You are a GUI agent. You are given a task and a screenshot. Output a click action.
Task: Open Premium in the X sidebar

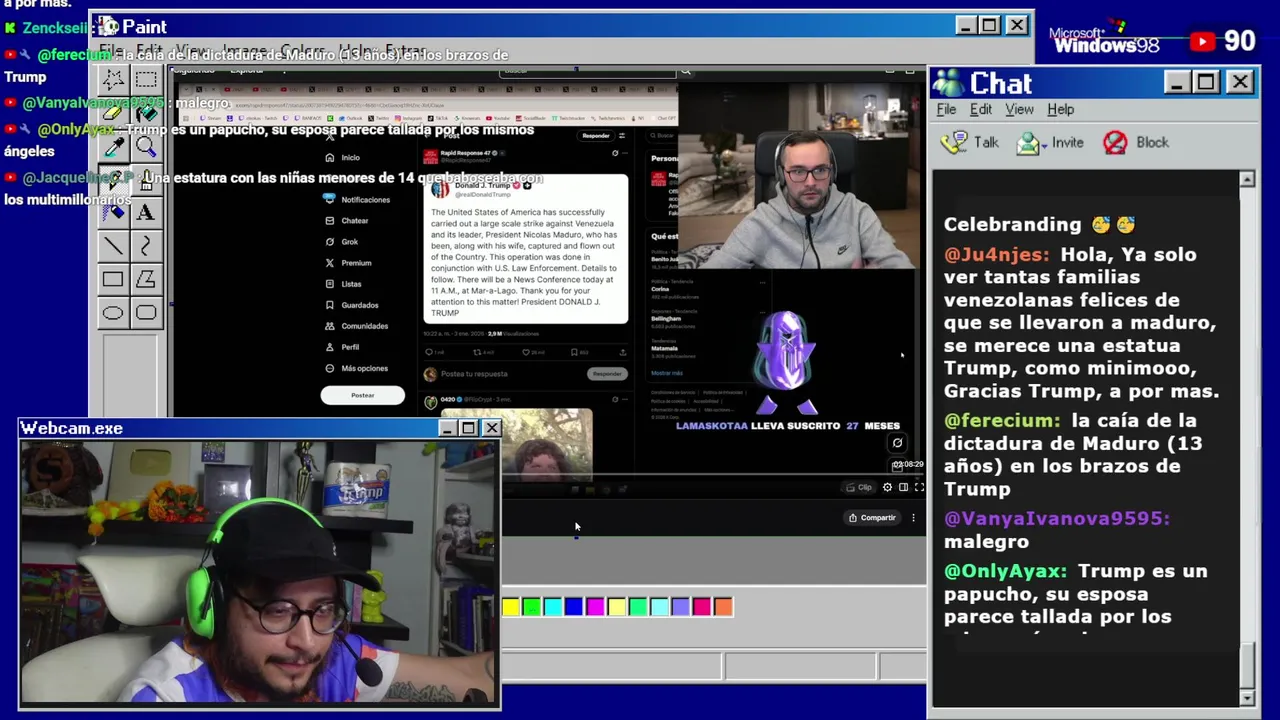347,262
